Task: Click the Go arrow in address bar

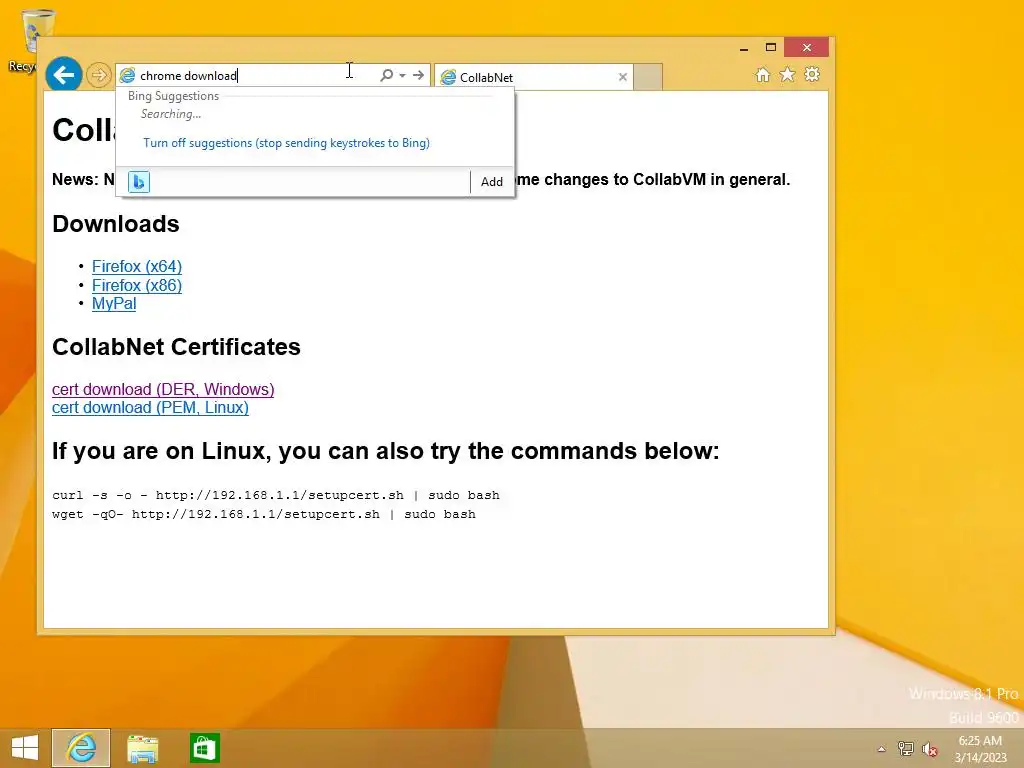Action: click(419, 75)
